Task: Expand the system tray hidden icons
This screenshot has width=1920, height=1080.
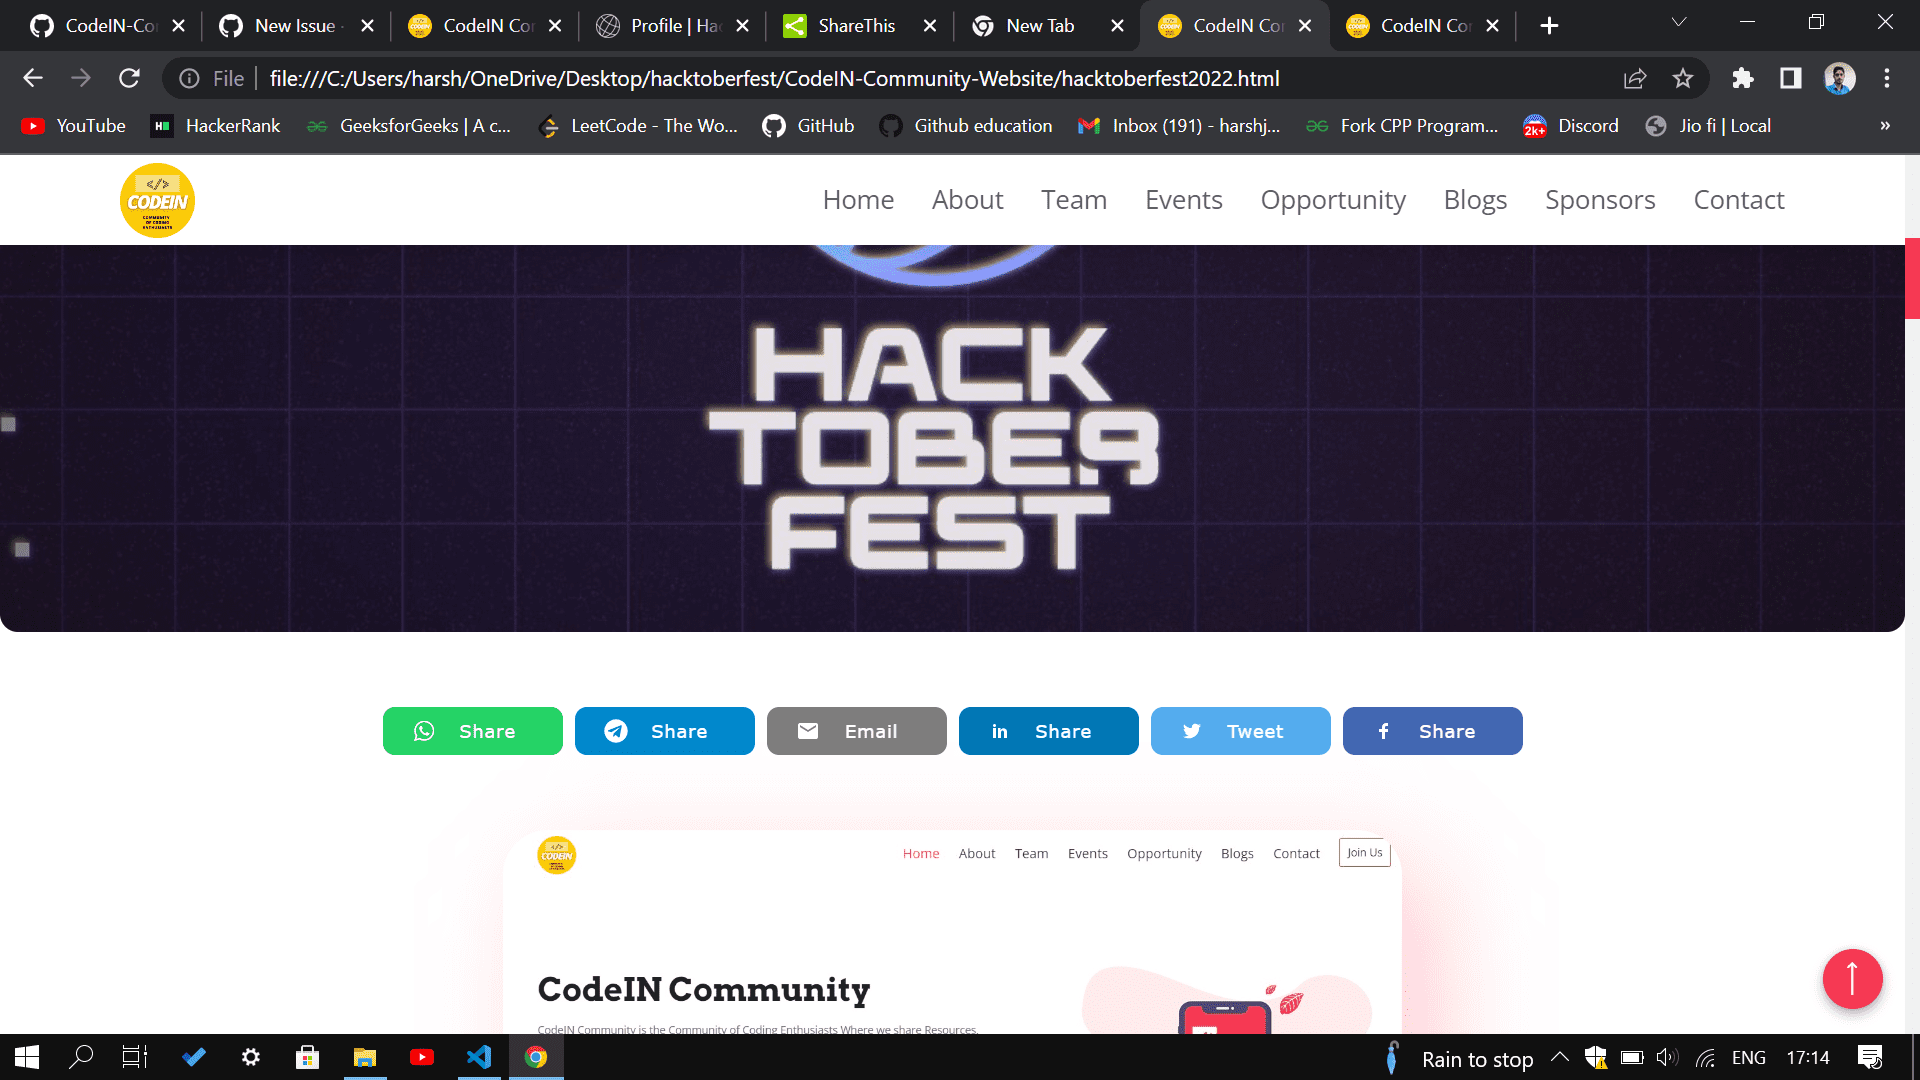Action: (x=1559, y=1057)
